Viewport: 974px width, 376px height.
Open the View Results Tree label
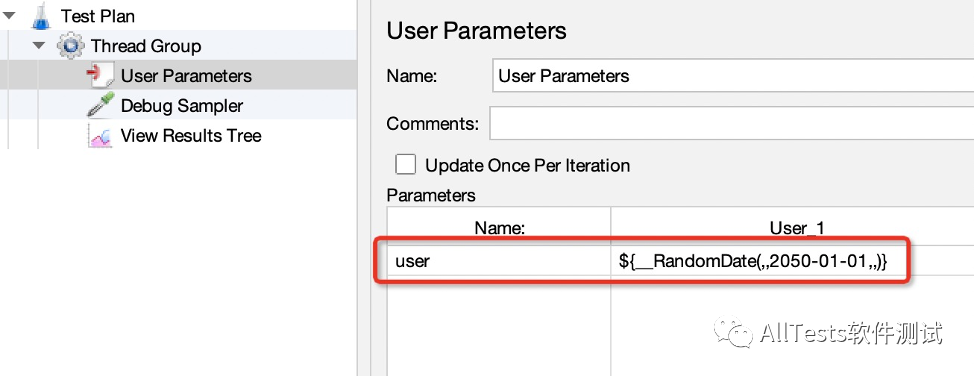pyautogui.click(x=191, y=135)
